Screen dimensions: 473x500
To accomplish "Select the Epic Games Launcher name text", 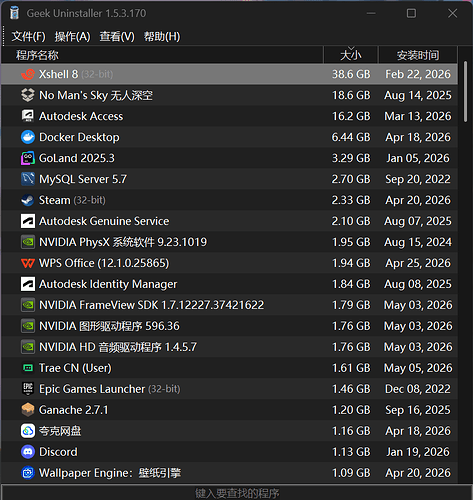I will click(92, 389).
